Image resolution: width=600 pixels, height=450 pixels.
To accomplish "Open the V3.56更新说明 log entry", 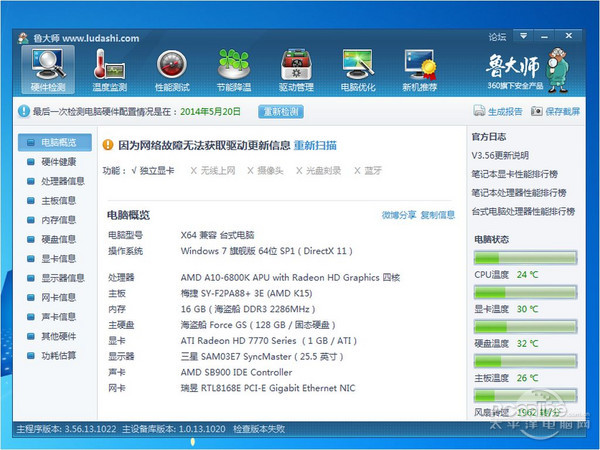I will point(500,155).
